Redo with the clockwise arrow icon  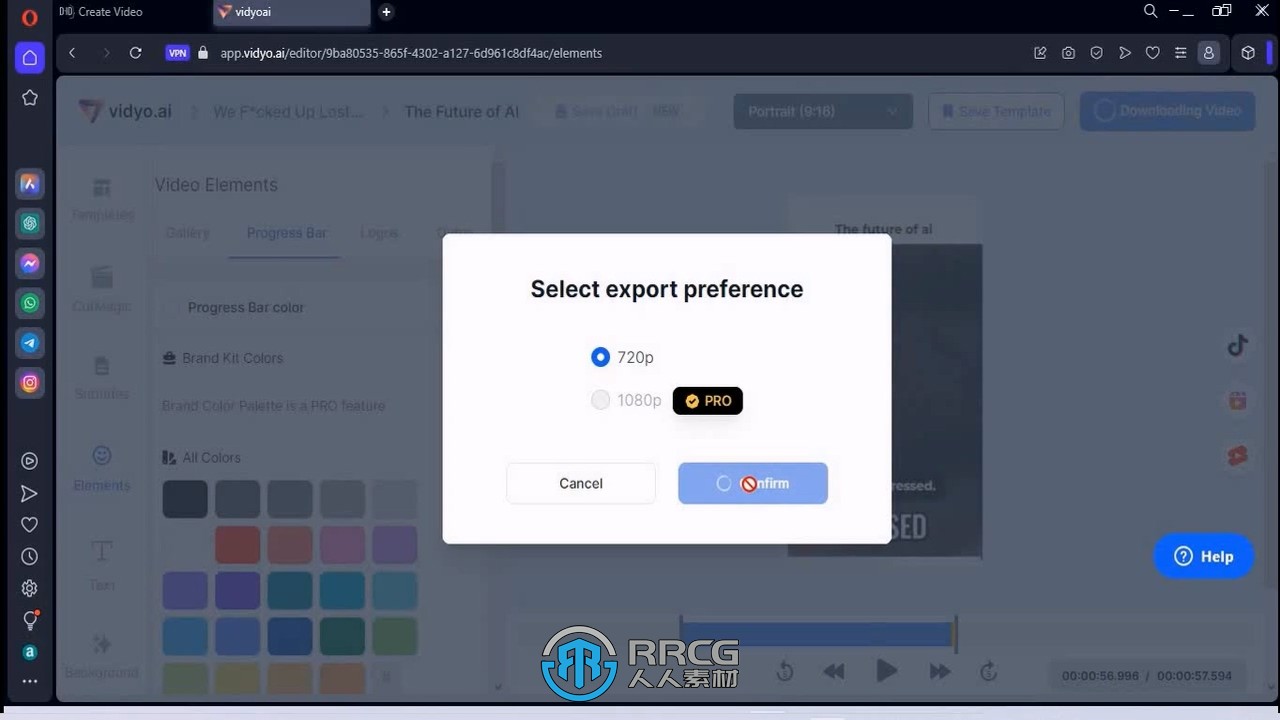coord(988,672)
